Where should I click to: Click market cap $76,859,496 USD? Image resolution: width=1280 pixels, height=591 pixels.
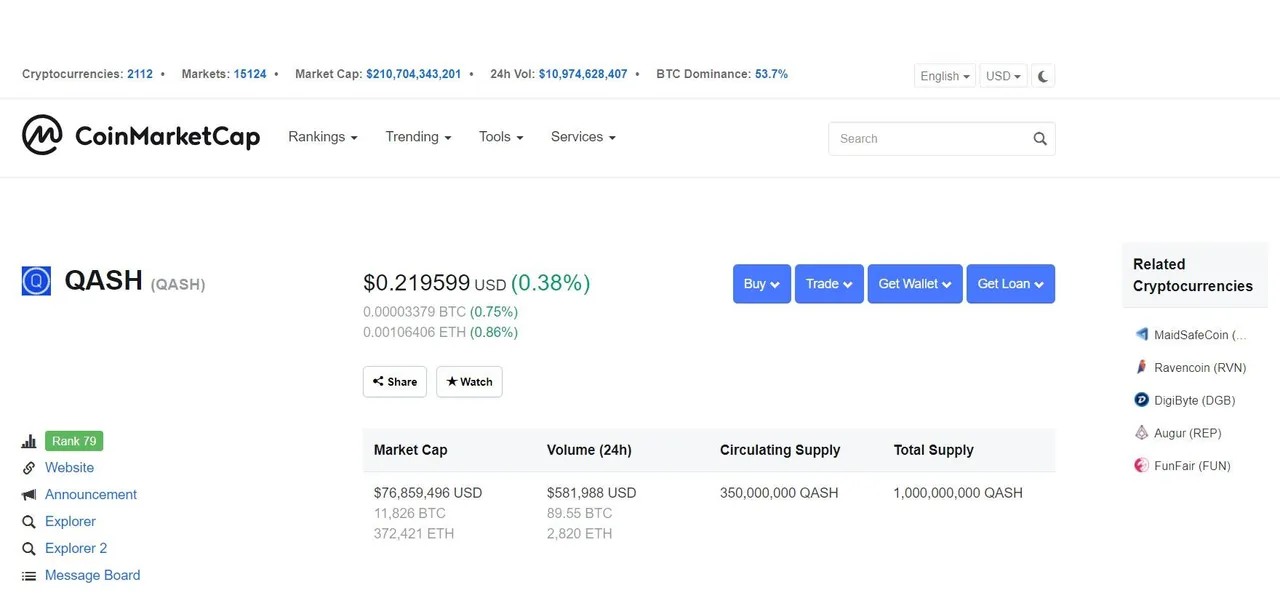(x=428, y=493)
